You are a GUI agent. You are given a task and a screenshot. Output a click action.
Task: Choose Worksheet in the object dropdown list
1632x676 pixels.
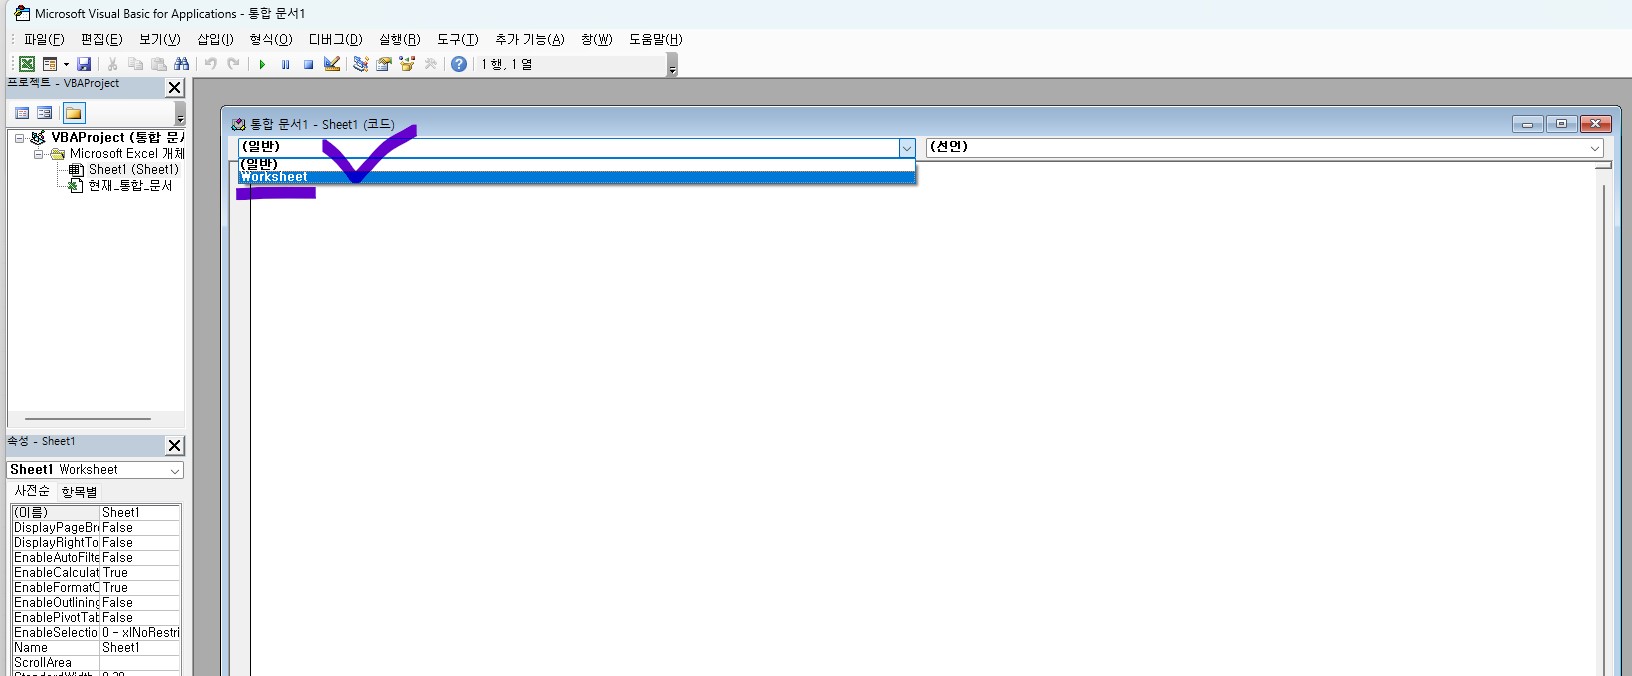pos(577,177)
